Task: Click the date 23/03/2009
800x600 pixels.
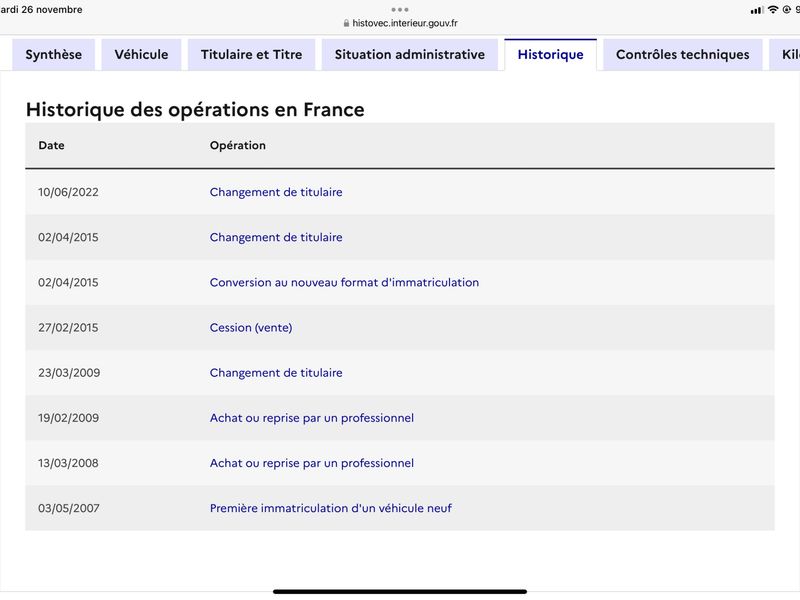Action: 69,373
